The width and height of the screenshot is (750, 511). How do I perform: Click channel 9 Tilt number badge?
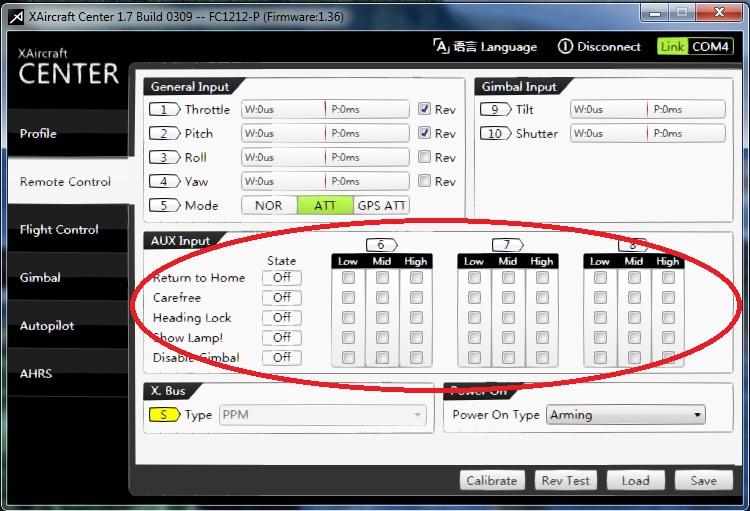click(x=495, y=109)
